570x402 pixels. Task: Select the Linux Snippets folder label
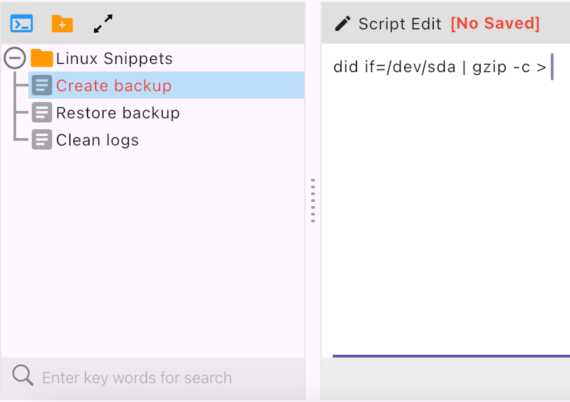click(114, 59)
